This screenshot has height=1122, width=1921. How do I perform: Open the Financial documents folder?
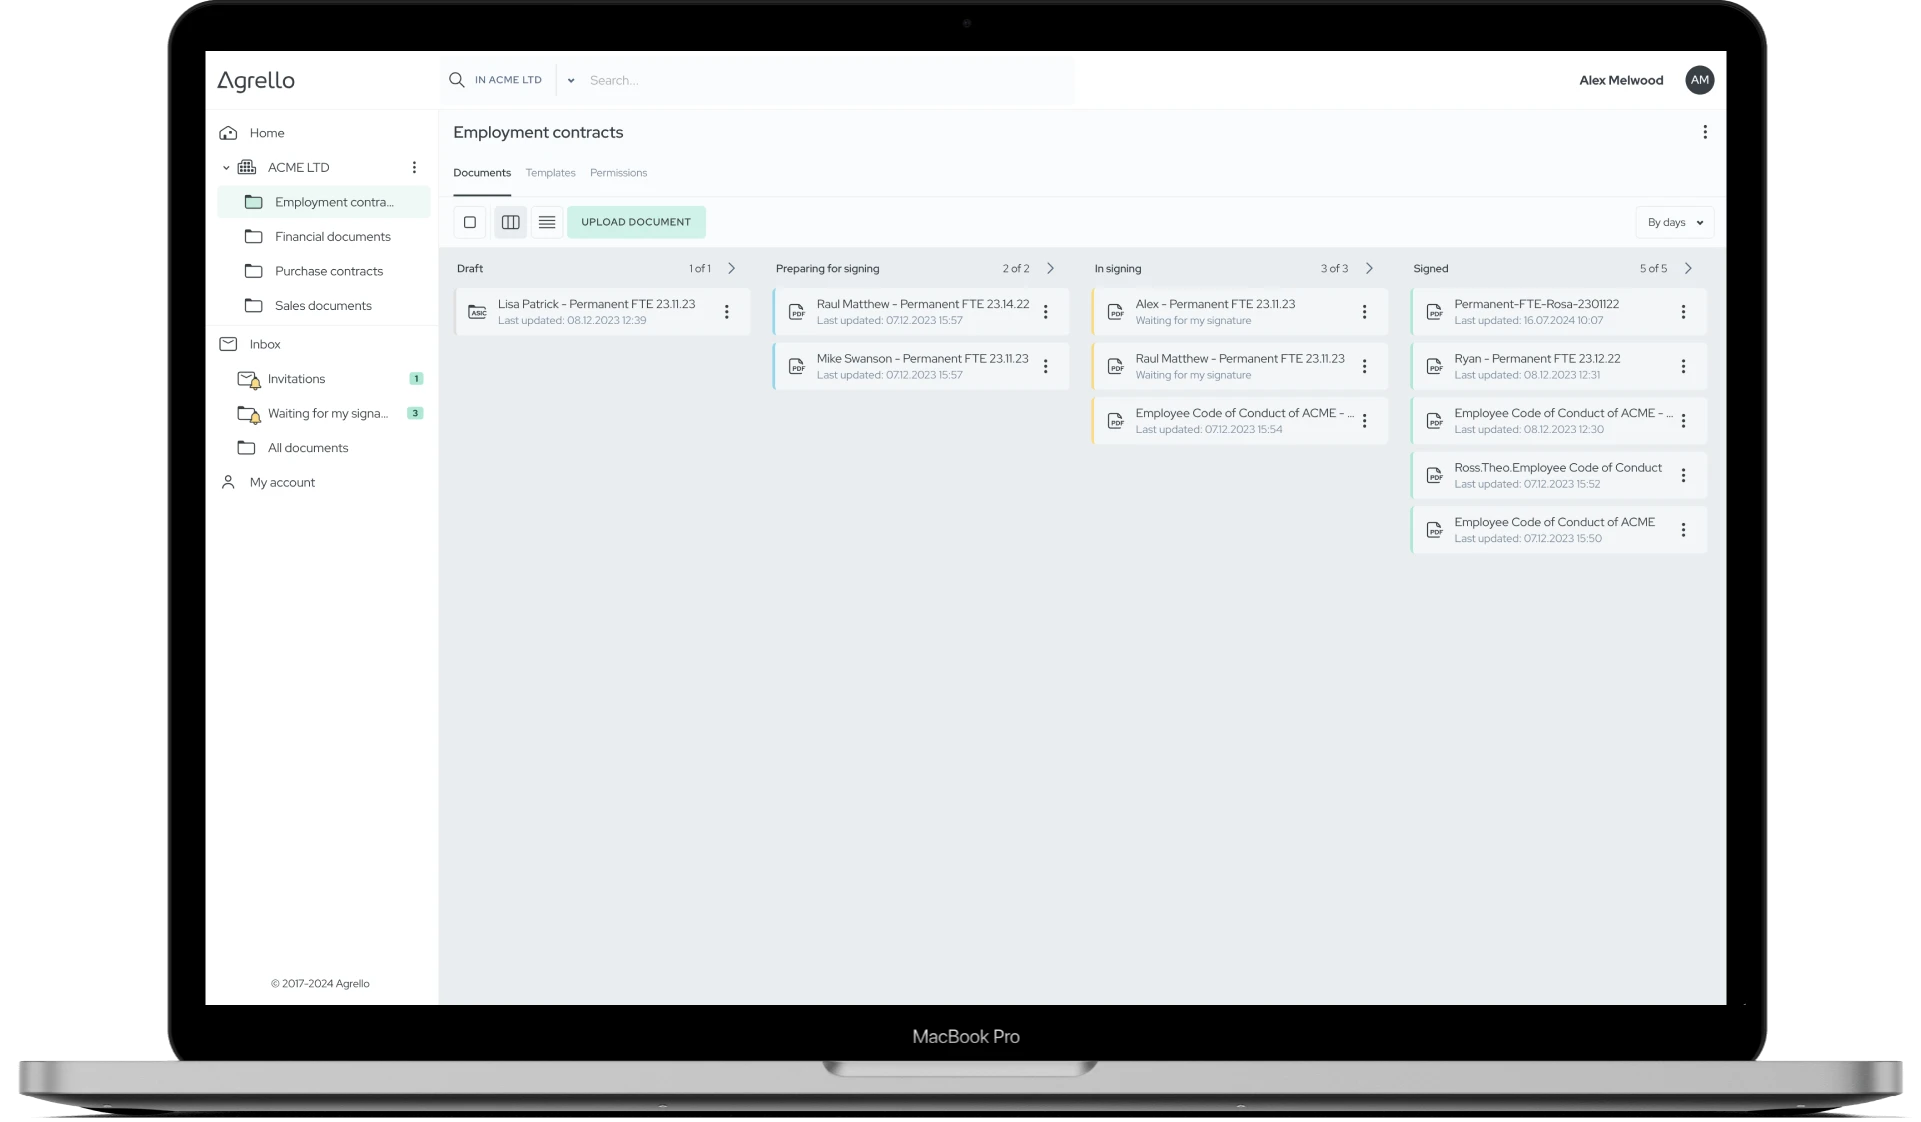[x=333, y=237]
